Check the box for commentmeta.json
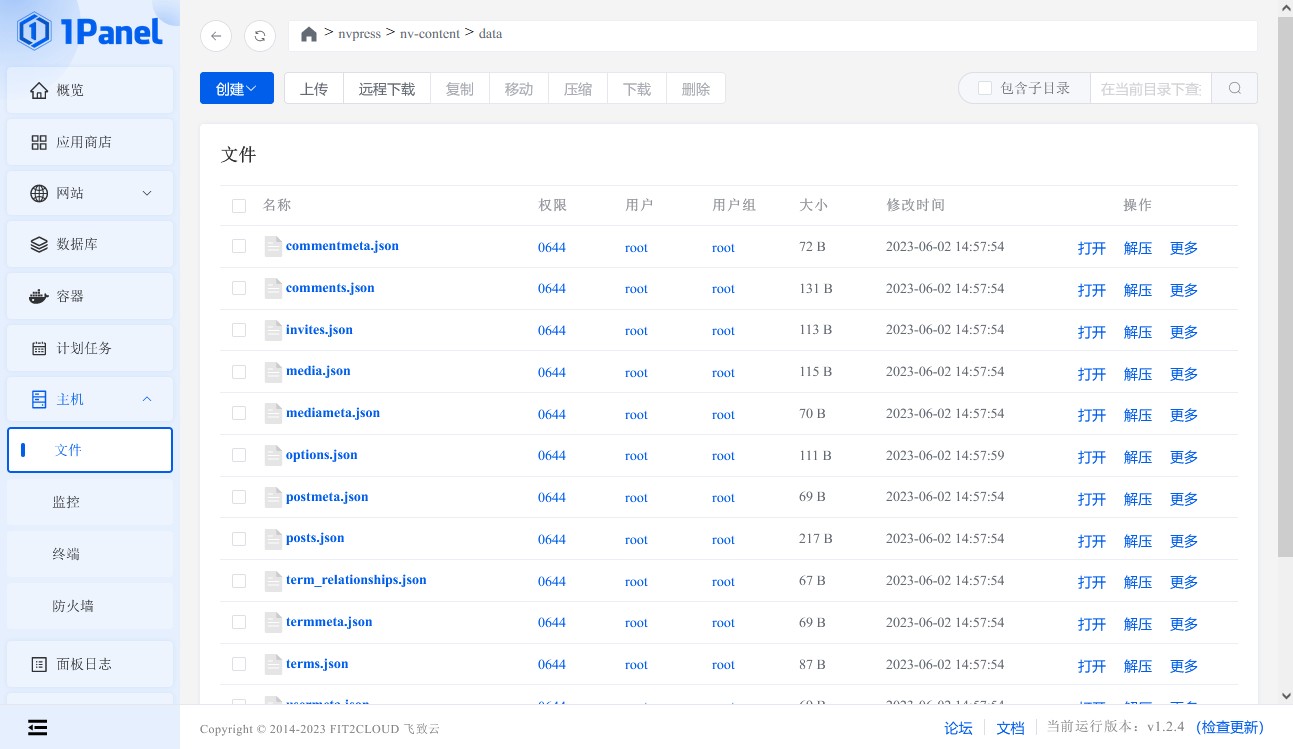 (239, 246)
